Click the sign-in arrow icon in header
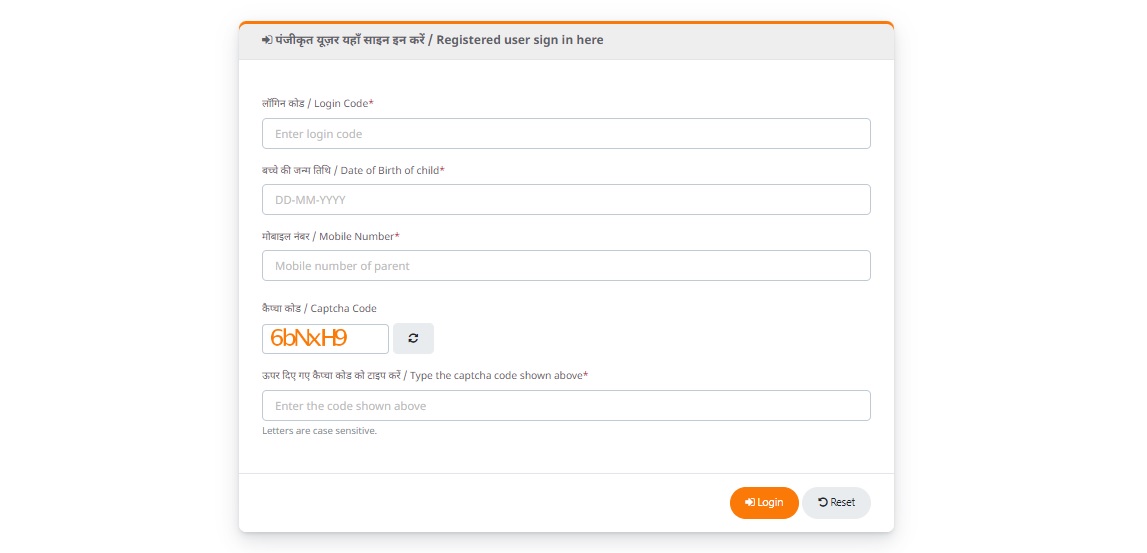This screenshot has height=553, width=1147. pos(267,41)
